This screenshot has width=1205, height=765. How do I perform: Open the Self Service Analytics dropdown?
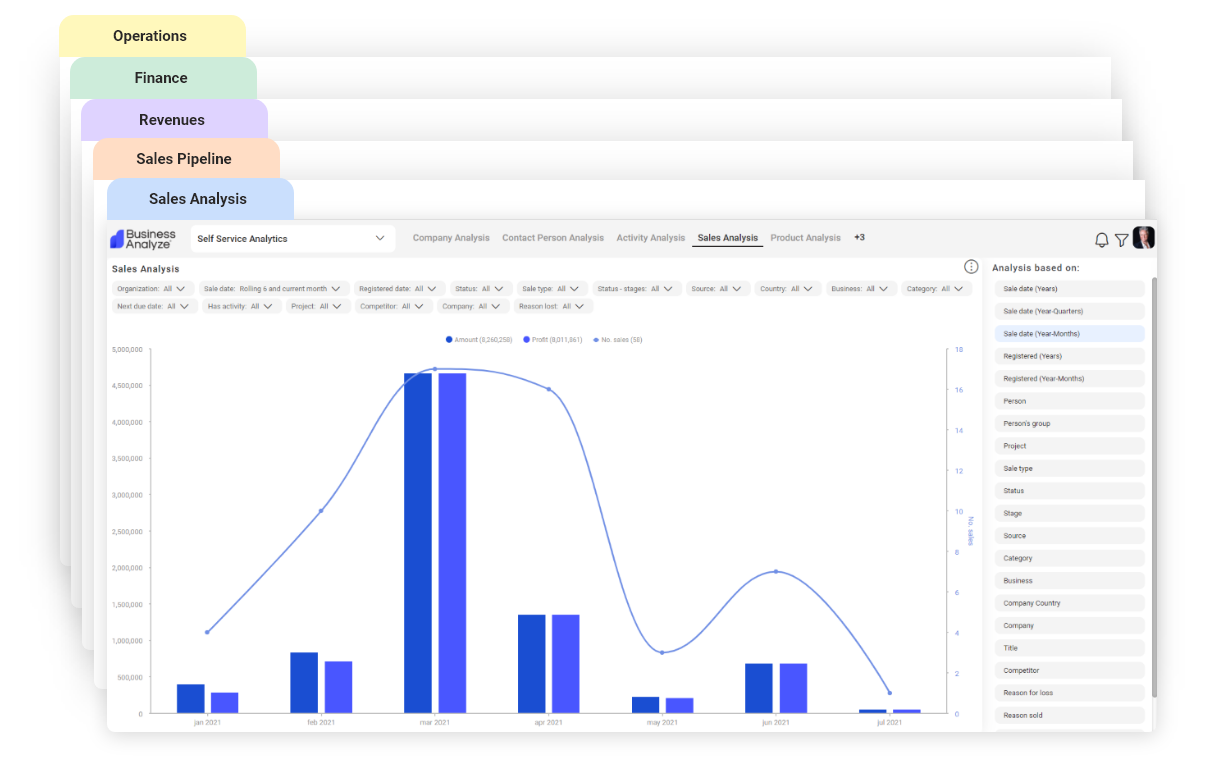click(x=291, y=238)
